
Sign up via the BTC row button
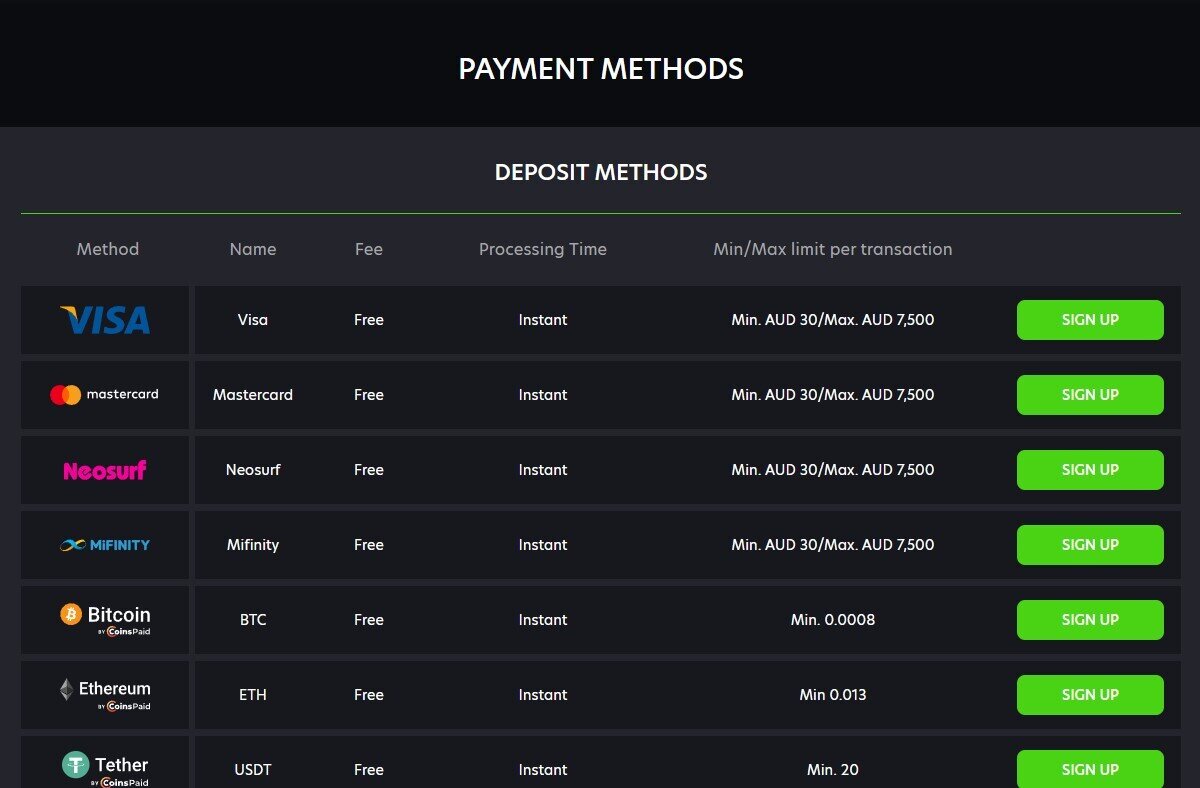1090,620
